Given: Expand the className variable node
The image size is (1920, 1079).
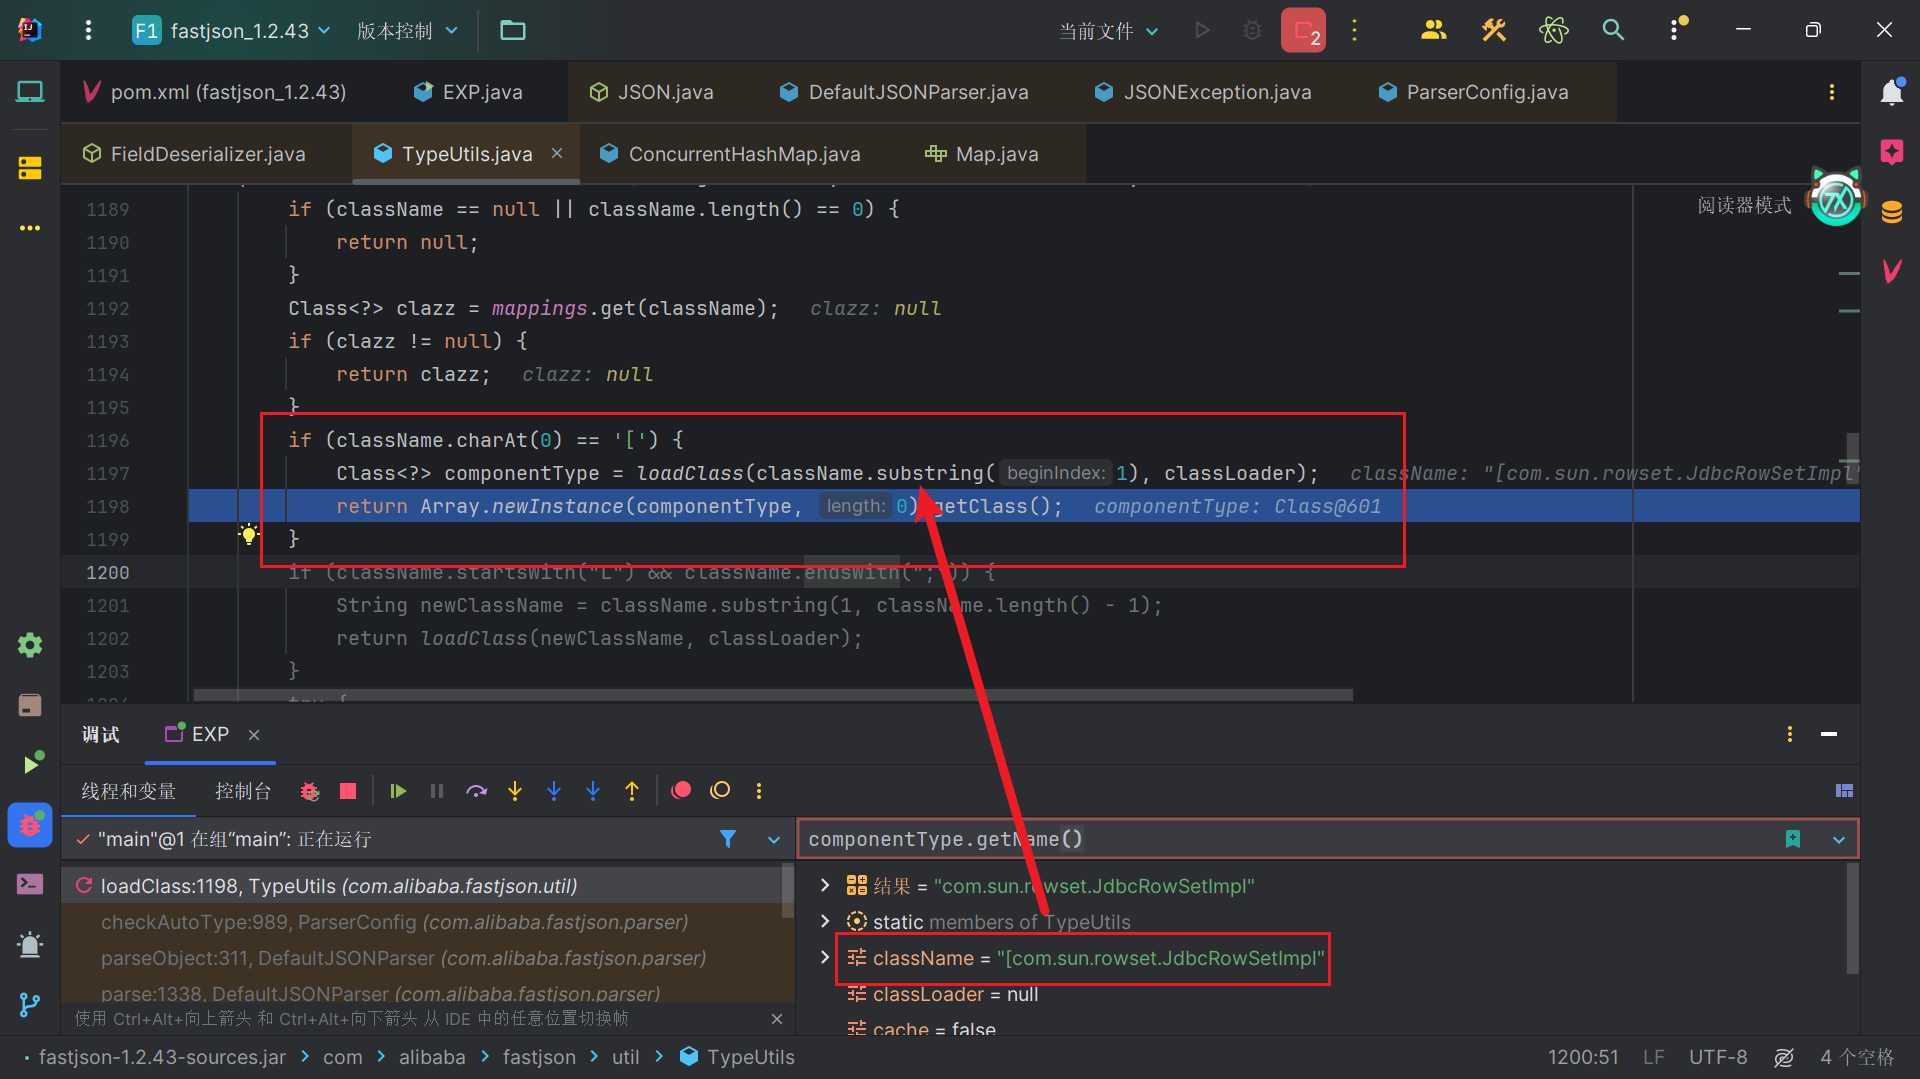Looking at the screenshot, I should tap(824, 957).
